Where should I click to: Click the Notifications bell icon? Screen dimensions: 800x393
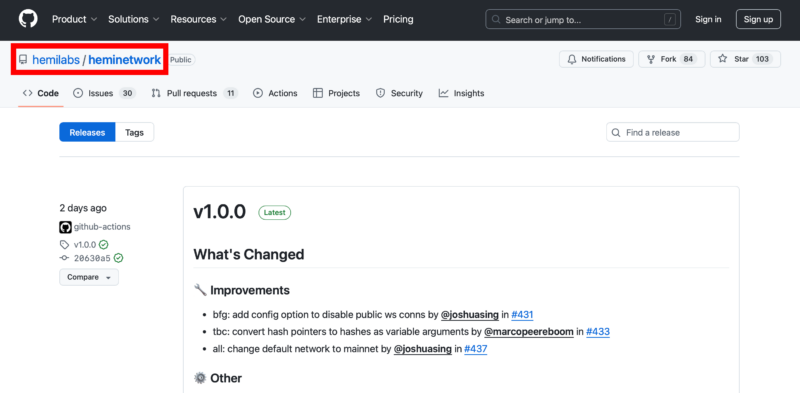(572, 59)
